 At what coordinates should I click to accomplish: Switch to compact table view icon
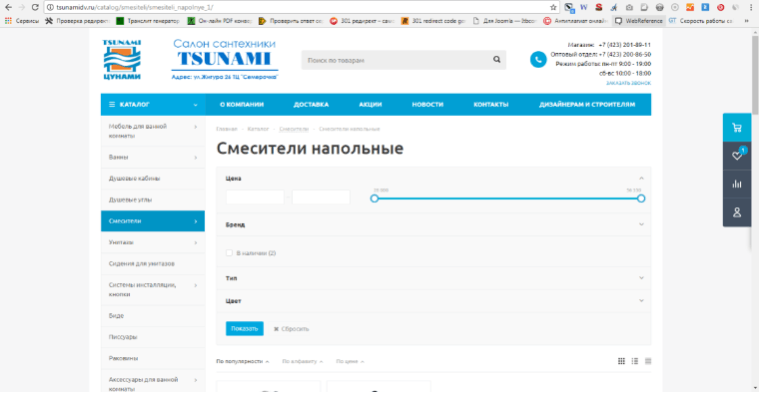click(648, 361)
